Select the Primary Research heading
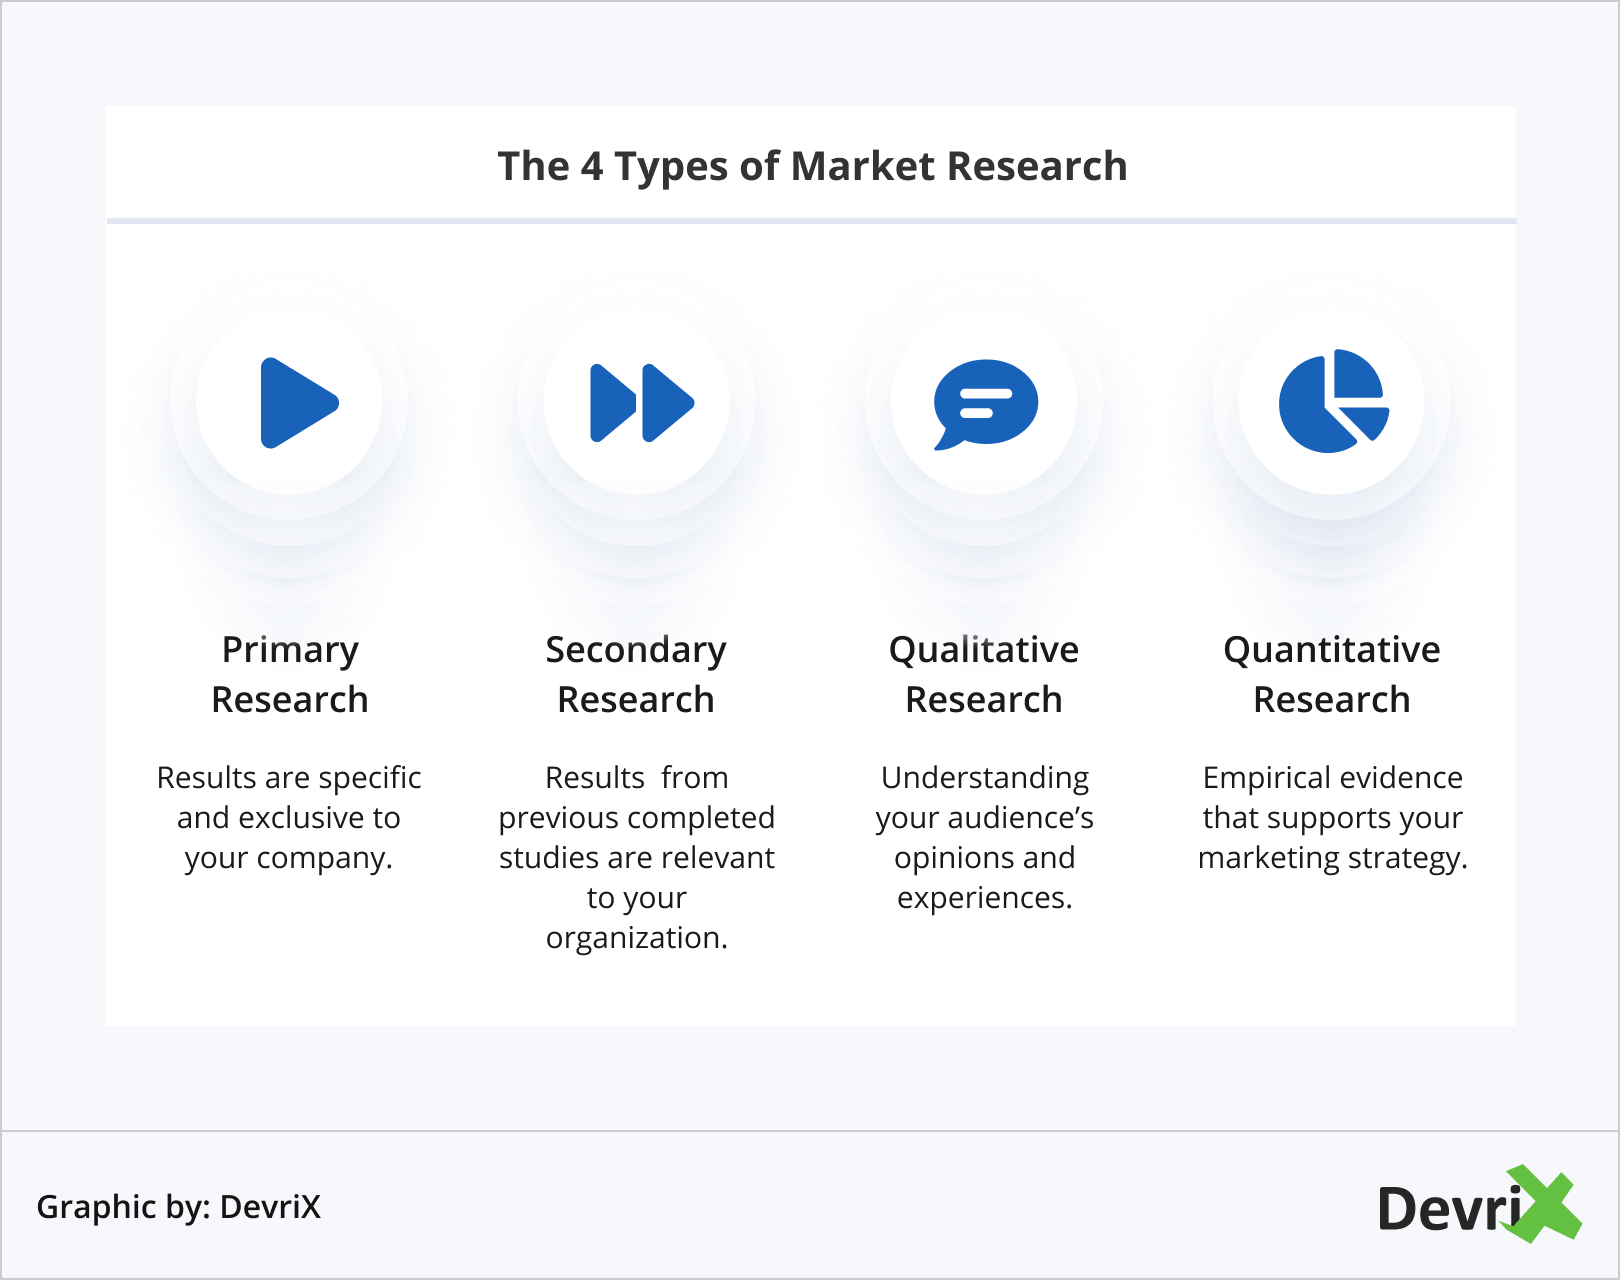 pyautogui.click(x=290, y=674)
